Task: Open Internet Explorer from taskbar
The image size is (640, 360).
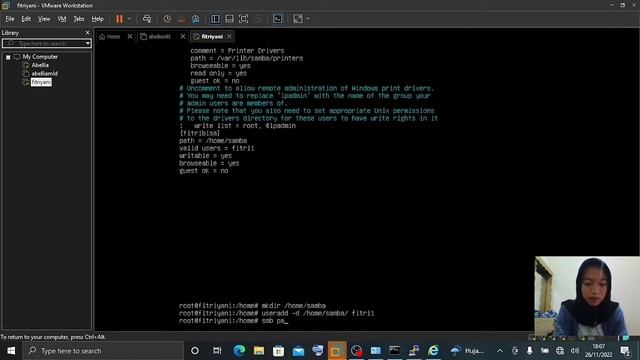Action: (x=433, y=351)
